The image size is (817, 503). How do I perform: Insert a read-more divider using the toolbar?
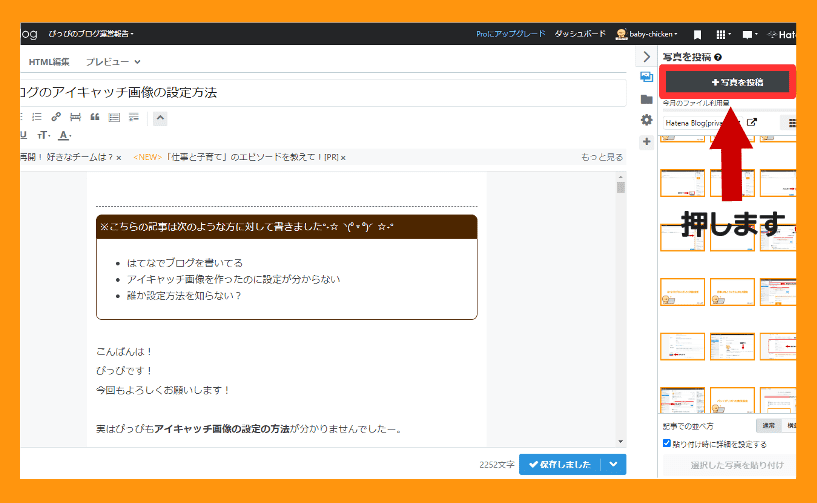(75, 117)
